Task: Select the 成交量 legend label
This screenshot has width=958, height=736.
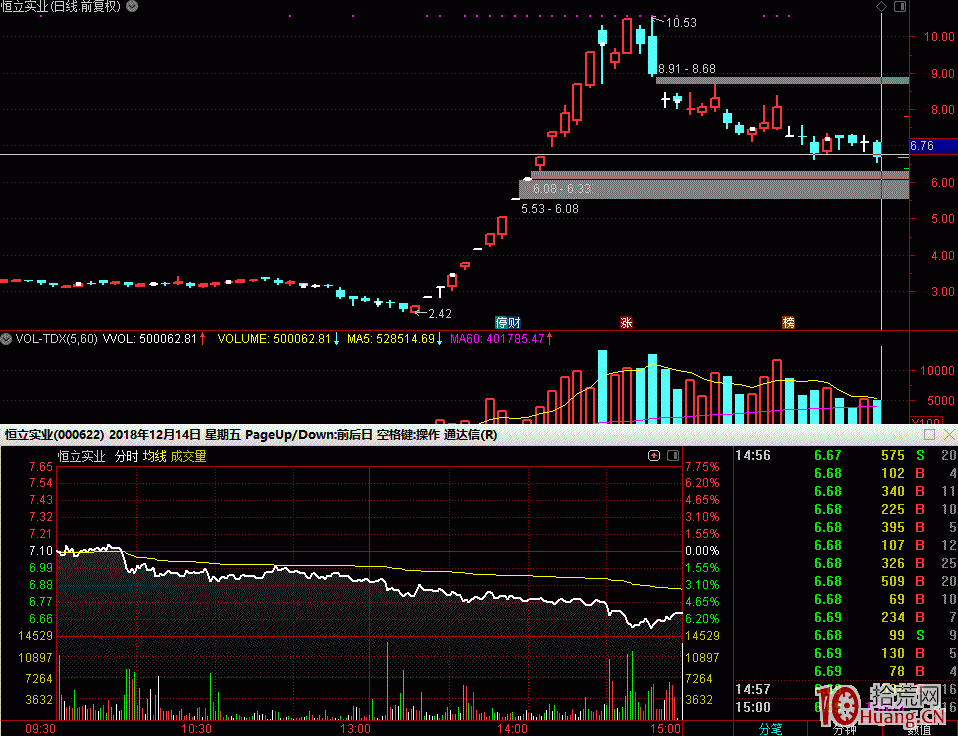Action: click(188, 456)
